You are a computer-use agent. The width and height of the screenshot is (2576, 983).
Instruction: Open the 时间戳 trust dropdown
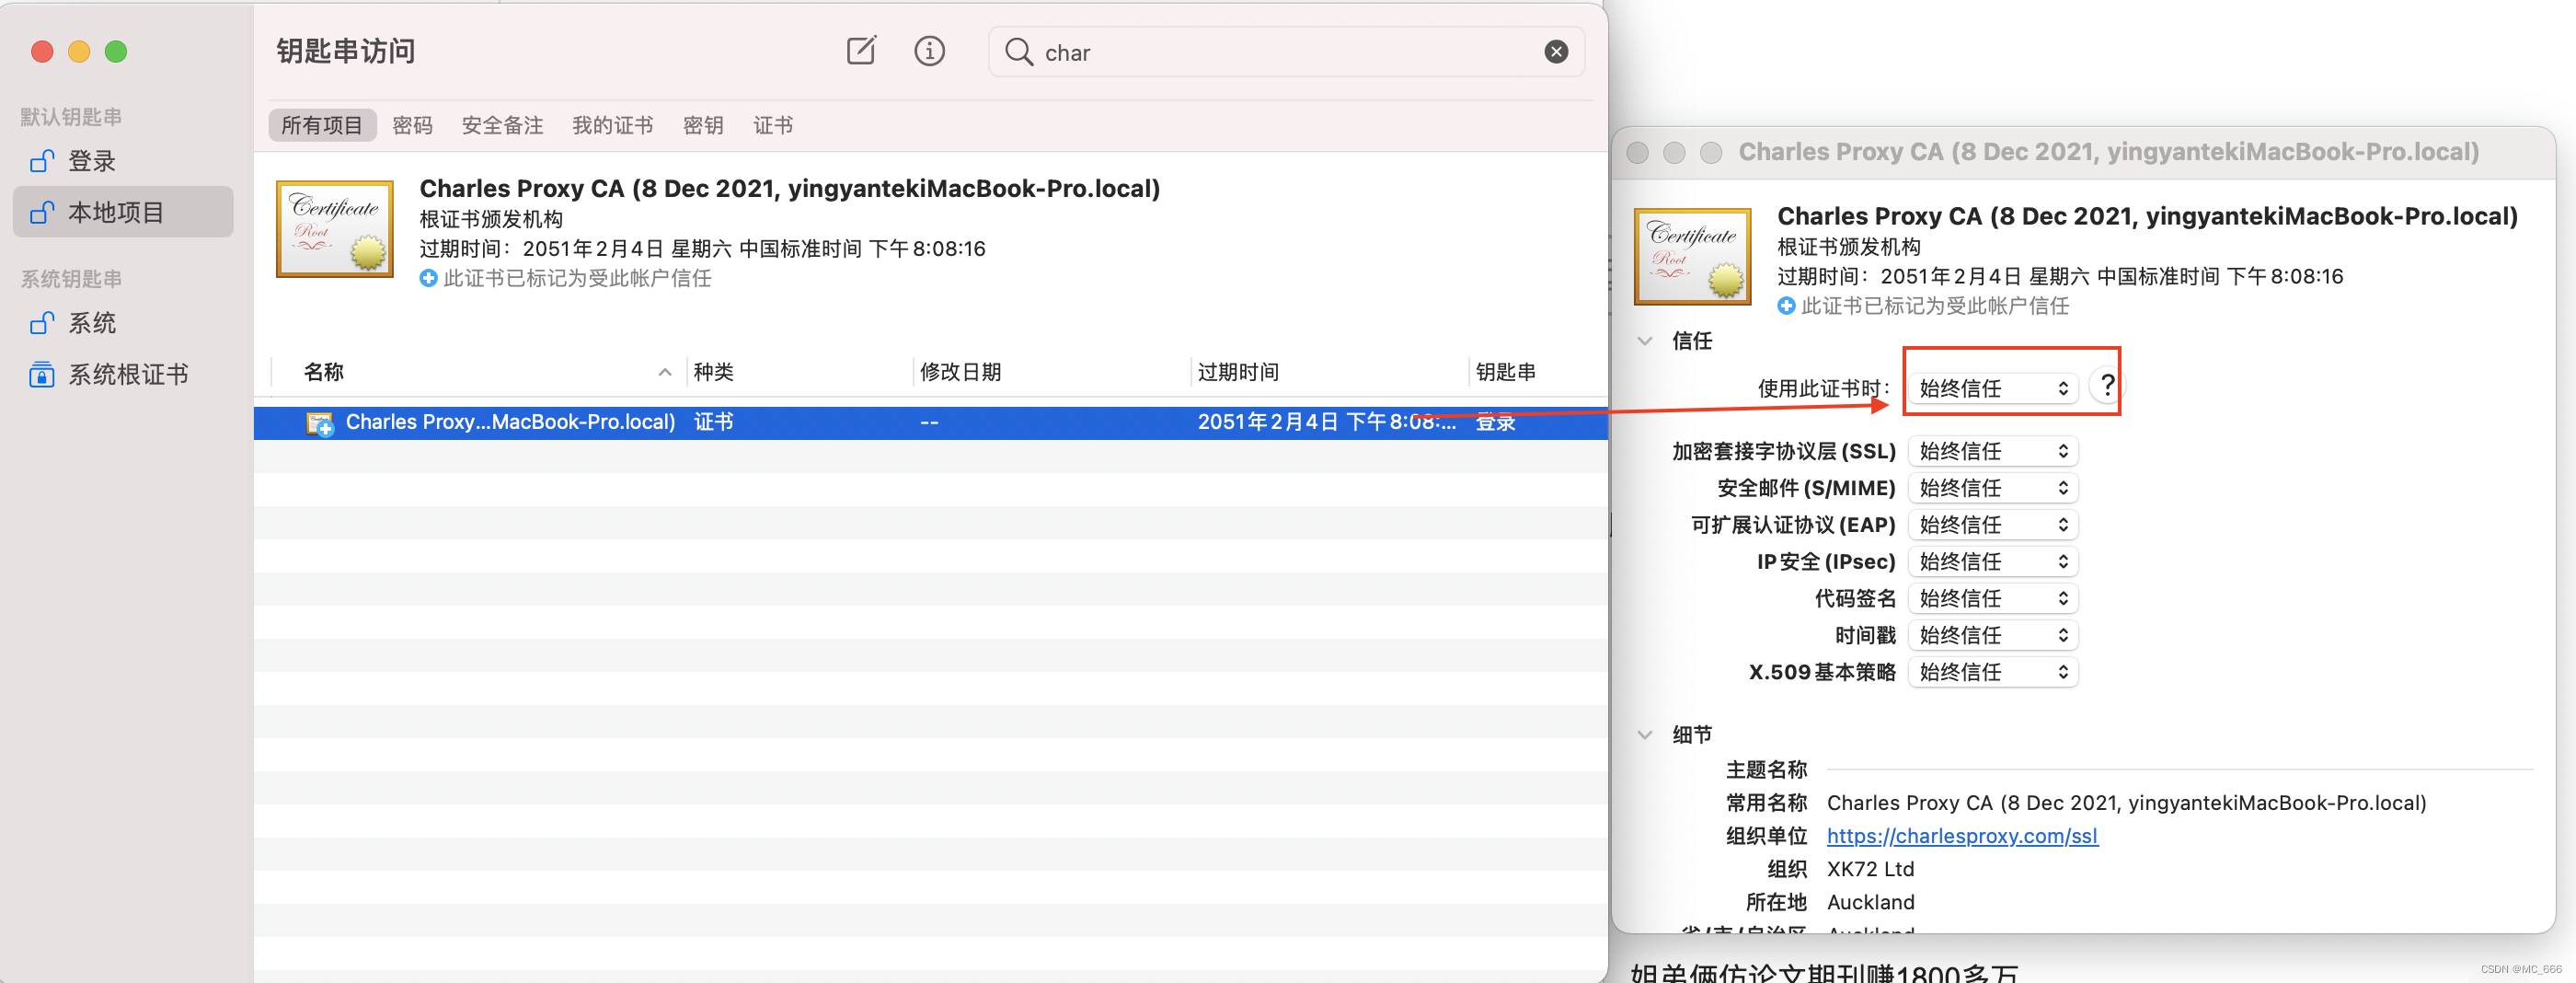pyautogui.click(x=1993, y=636)
